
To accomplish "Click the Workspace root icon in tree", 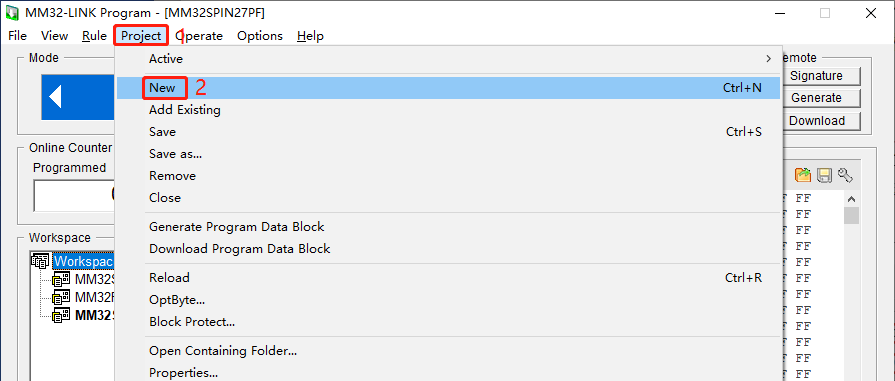I will 41,261.
